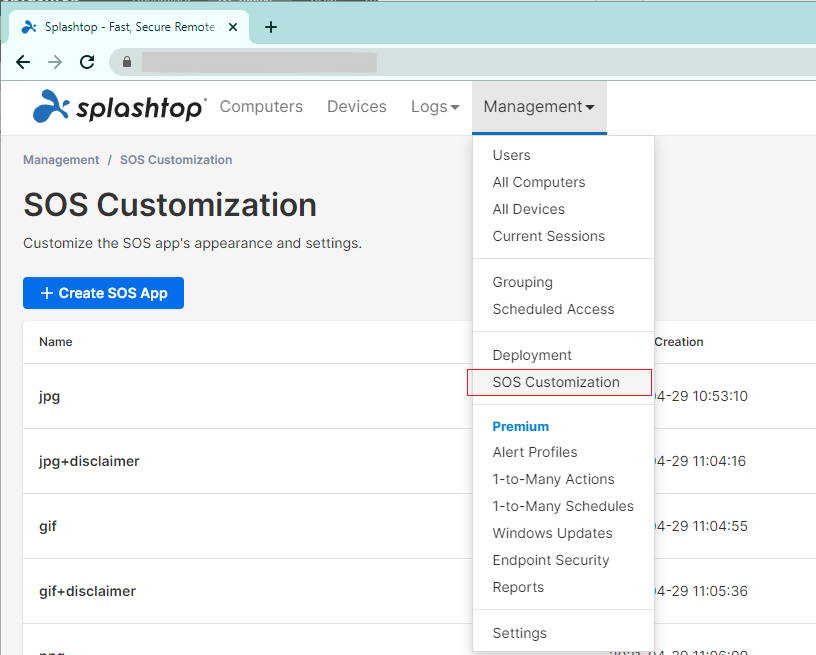Open a new browser tab
The width and height of the screenshot is (816, 655).
point(271,27)
